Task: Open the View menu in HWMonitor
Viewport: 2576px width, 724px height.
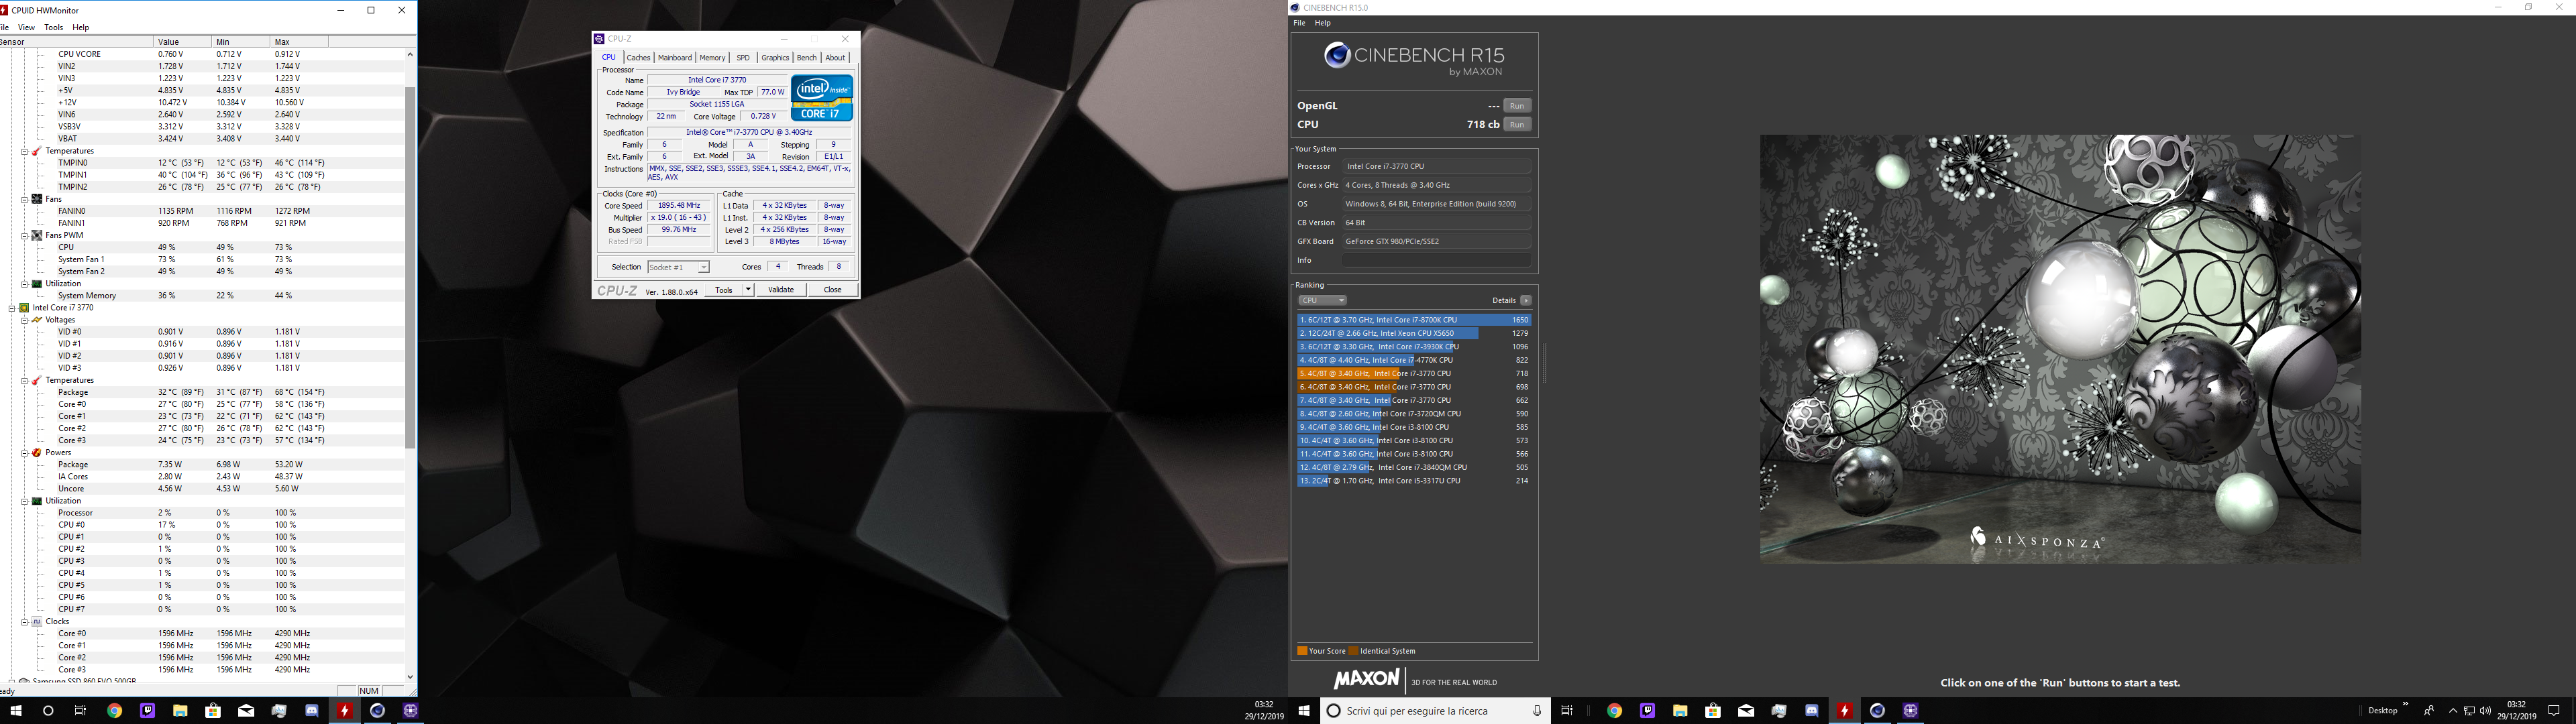Action: click(x=26, y=27)
